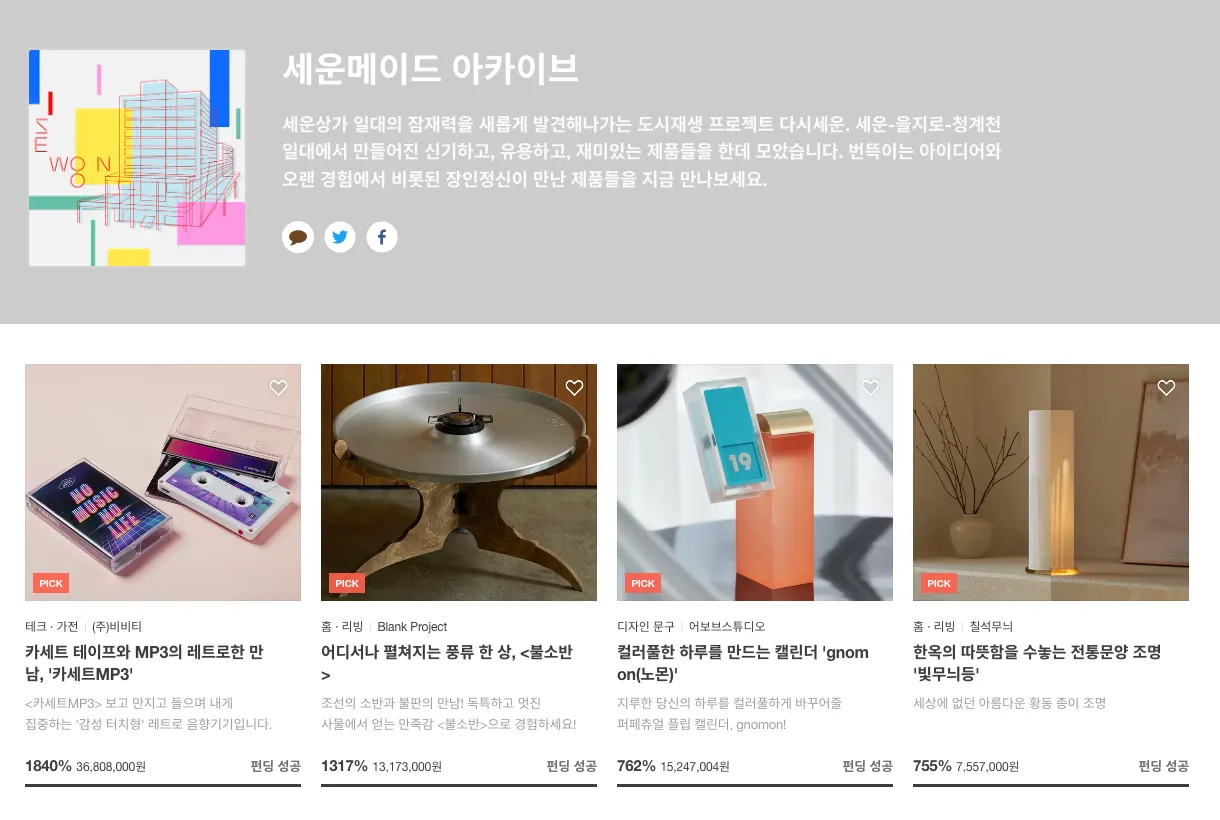The image size is (1220, 820).
Task: Select the 디자인 문구 category label
Action: [646, 627]
